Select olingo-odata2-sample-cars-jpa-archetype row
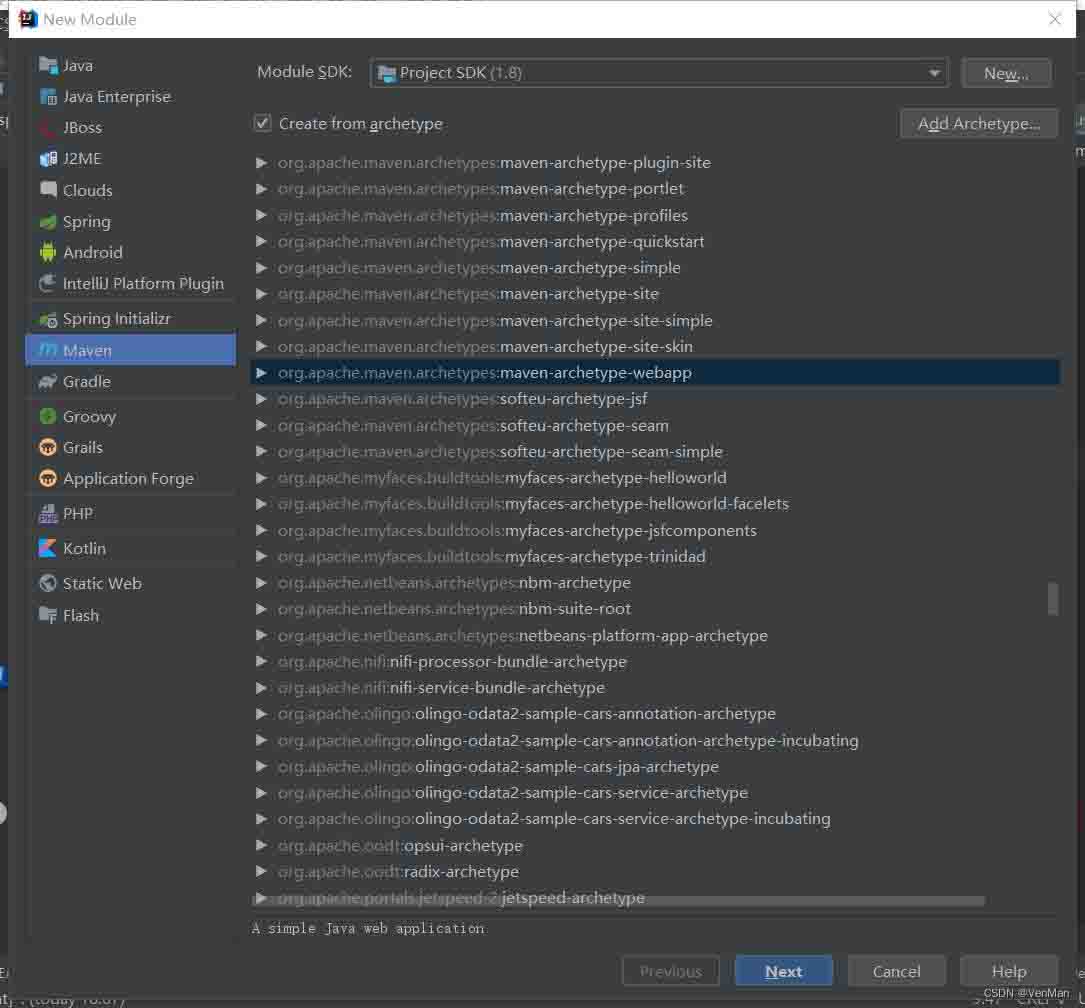This screenshot has width=1085, height=1008. (x=655, y=767)
